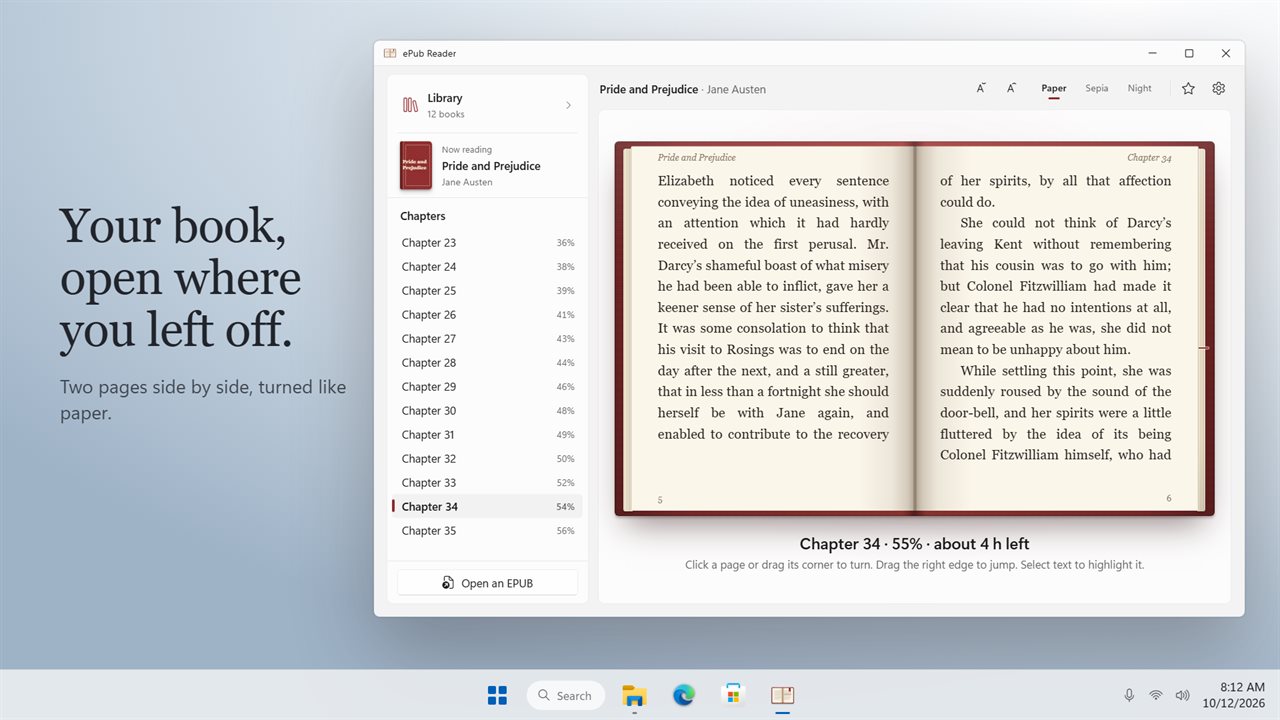
Task: Open File Explorer from taskbar
Action: pos(634,695)
